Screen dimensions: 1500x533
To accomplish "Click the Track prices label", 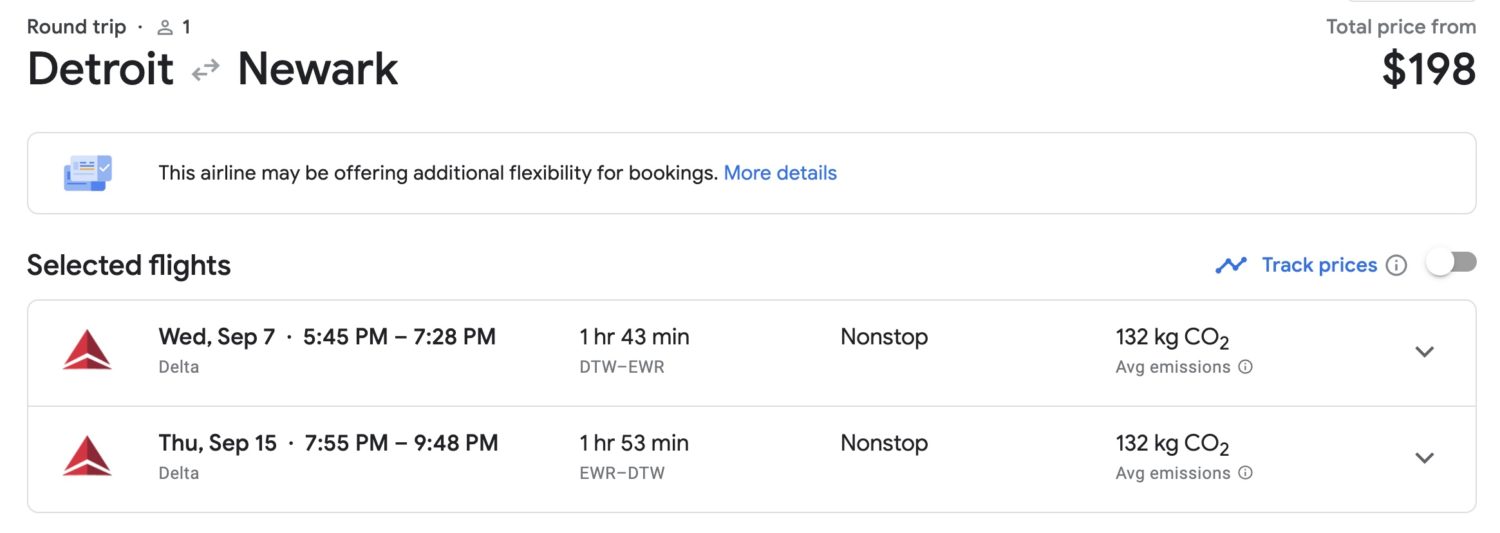I will (1319, 265).
